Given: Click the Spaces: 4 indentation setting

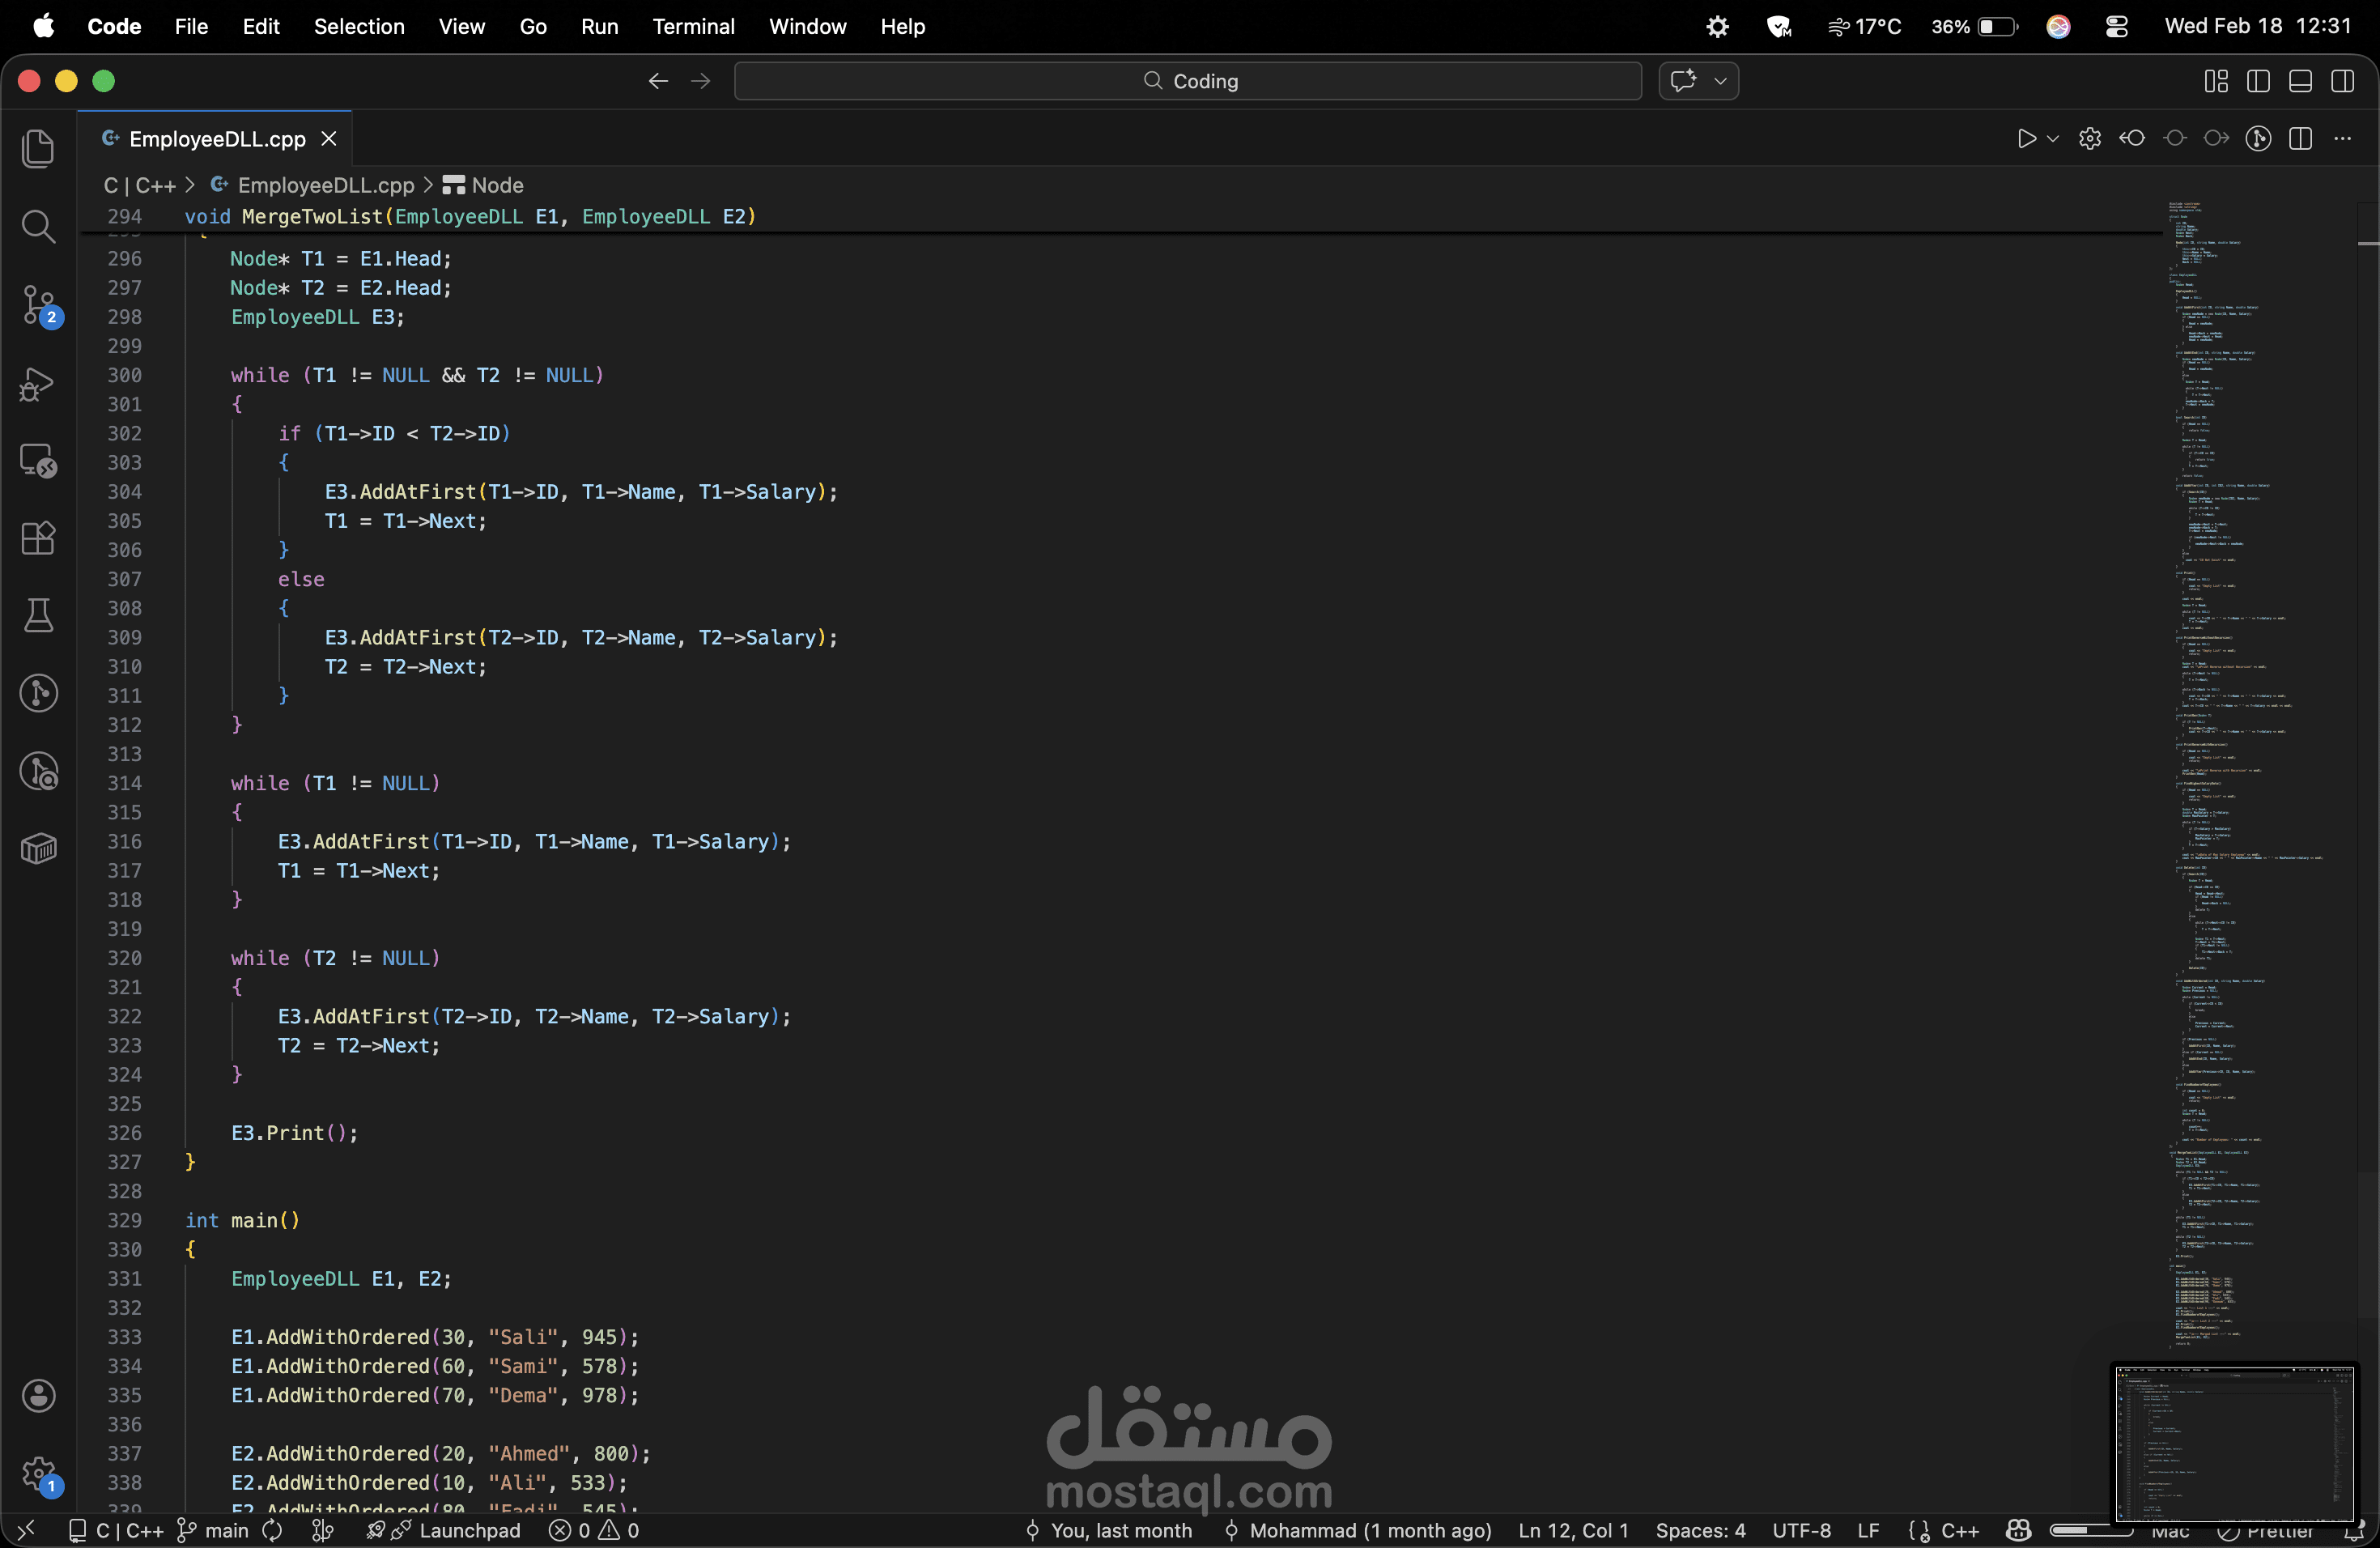Looking at the screenshot, I should click(x=1700, y=1531).
